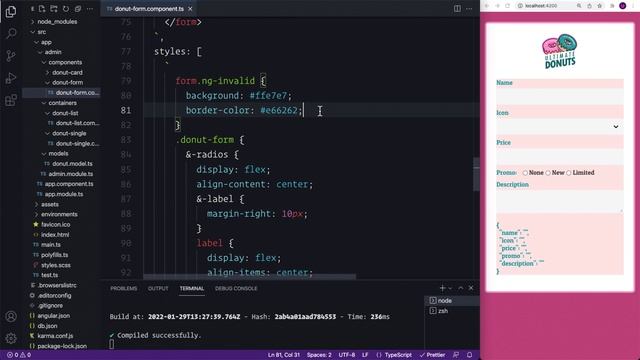The height and width of the screenshot is (360, 640).
Task: Open the Search view in activity bar
Action: tap(11, 33)
